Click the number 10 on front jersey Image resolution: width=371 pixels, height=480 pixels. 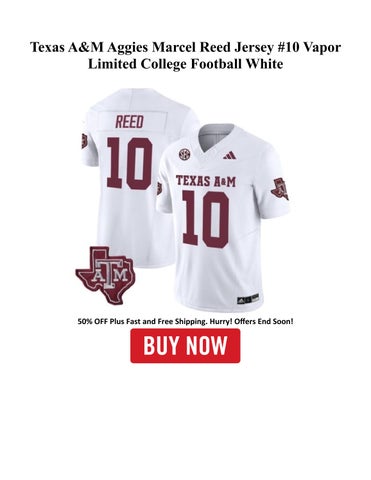point(206,219)
